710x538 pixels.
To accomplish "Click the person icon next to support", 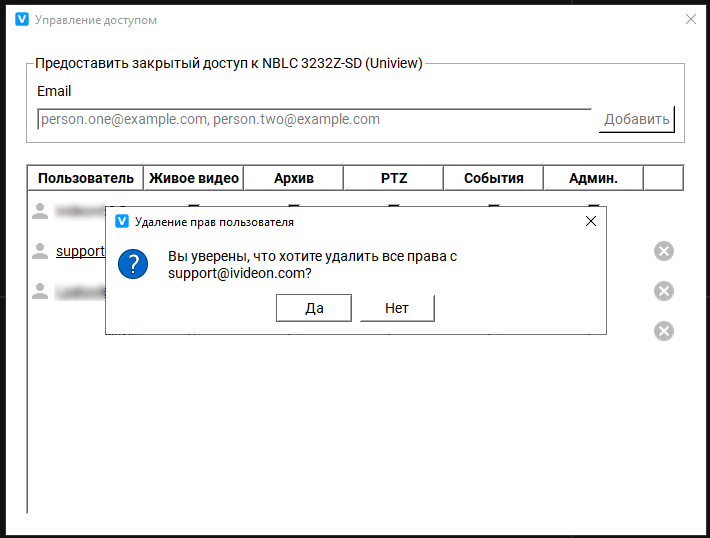I will coord(40,251).
